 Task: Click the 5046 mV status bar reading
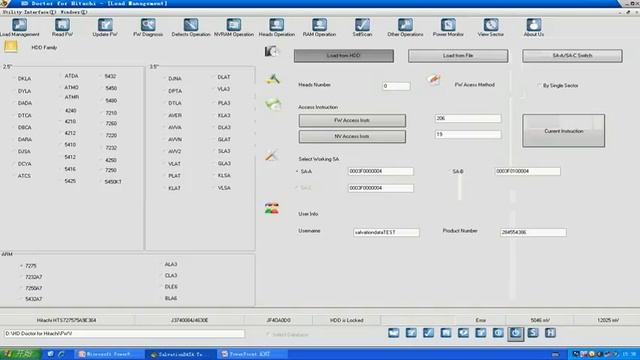(x=540, y=320)
